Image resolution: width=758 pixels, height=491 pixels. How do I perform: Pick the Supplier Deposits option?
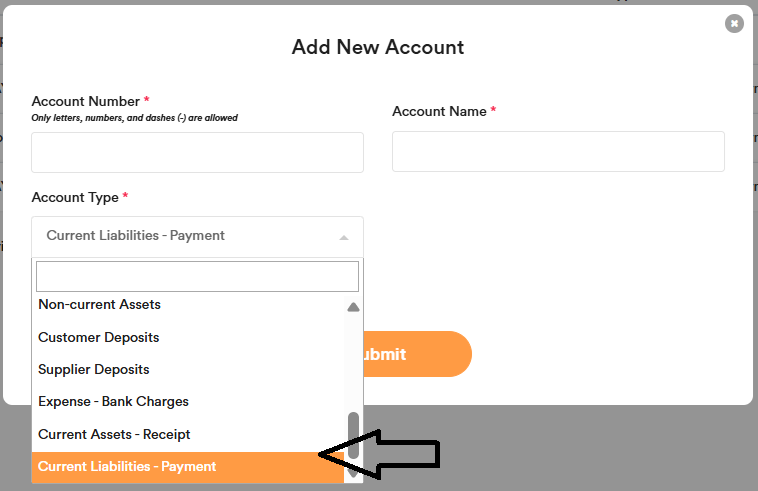pyautogui.click(x=94, y=369)
